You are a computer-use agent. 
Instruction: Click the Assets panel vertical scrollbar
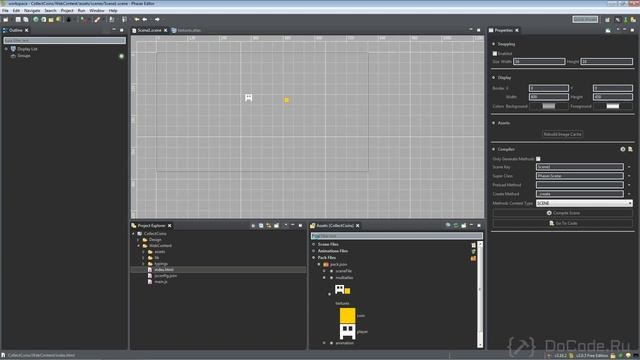coord(480,294)
